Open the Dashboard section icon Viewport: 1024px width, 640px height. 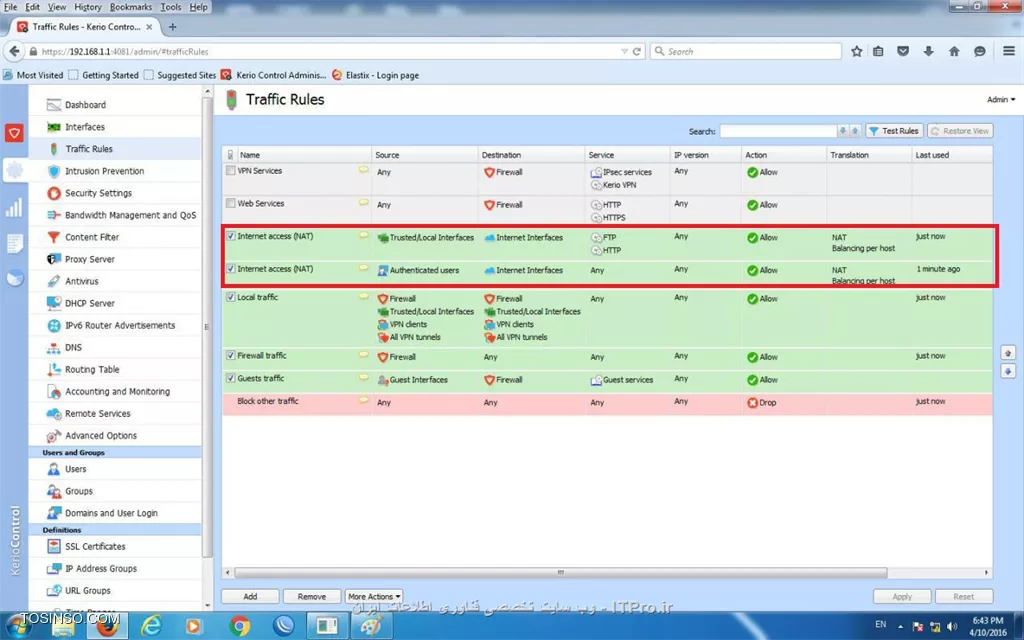(x=54, y=104)
